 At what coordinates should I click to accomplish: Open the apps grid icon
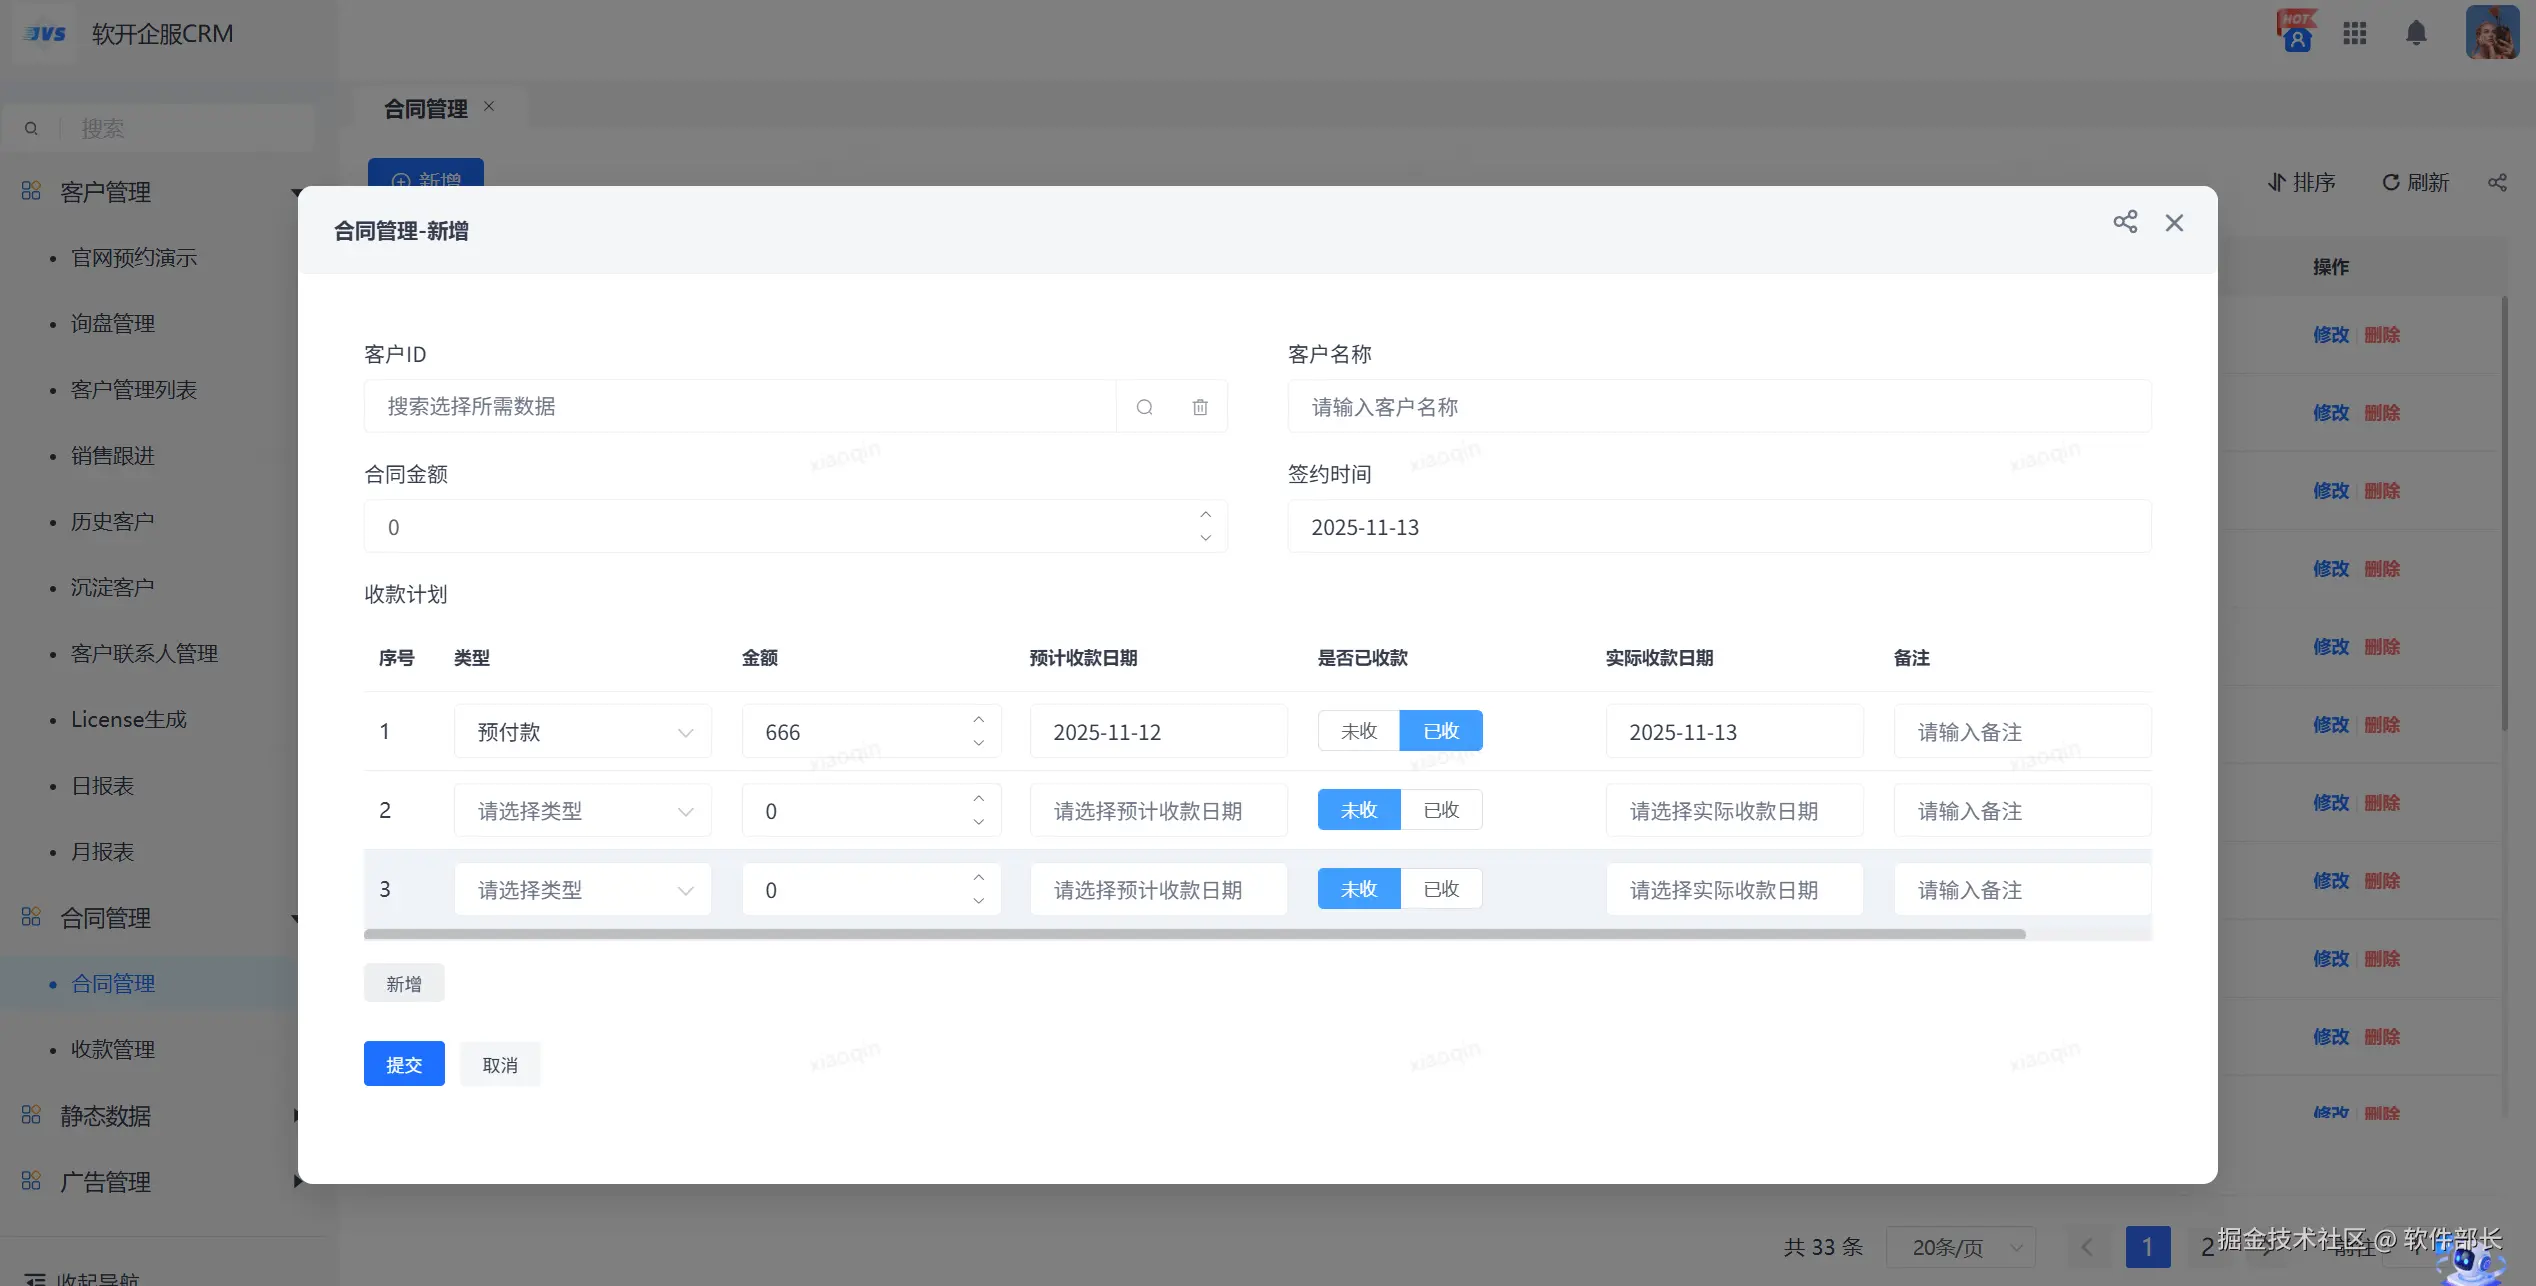(2355, 33)
